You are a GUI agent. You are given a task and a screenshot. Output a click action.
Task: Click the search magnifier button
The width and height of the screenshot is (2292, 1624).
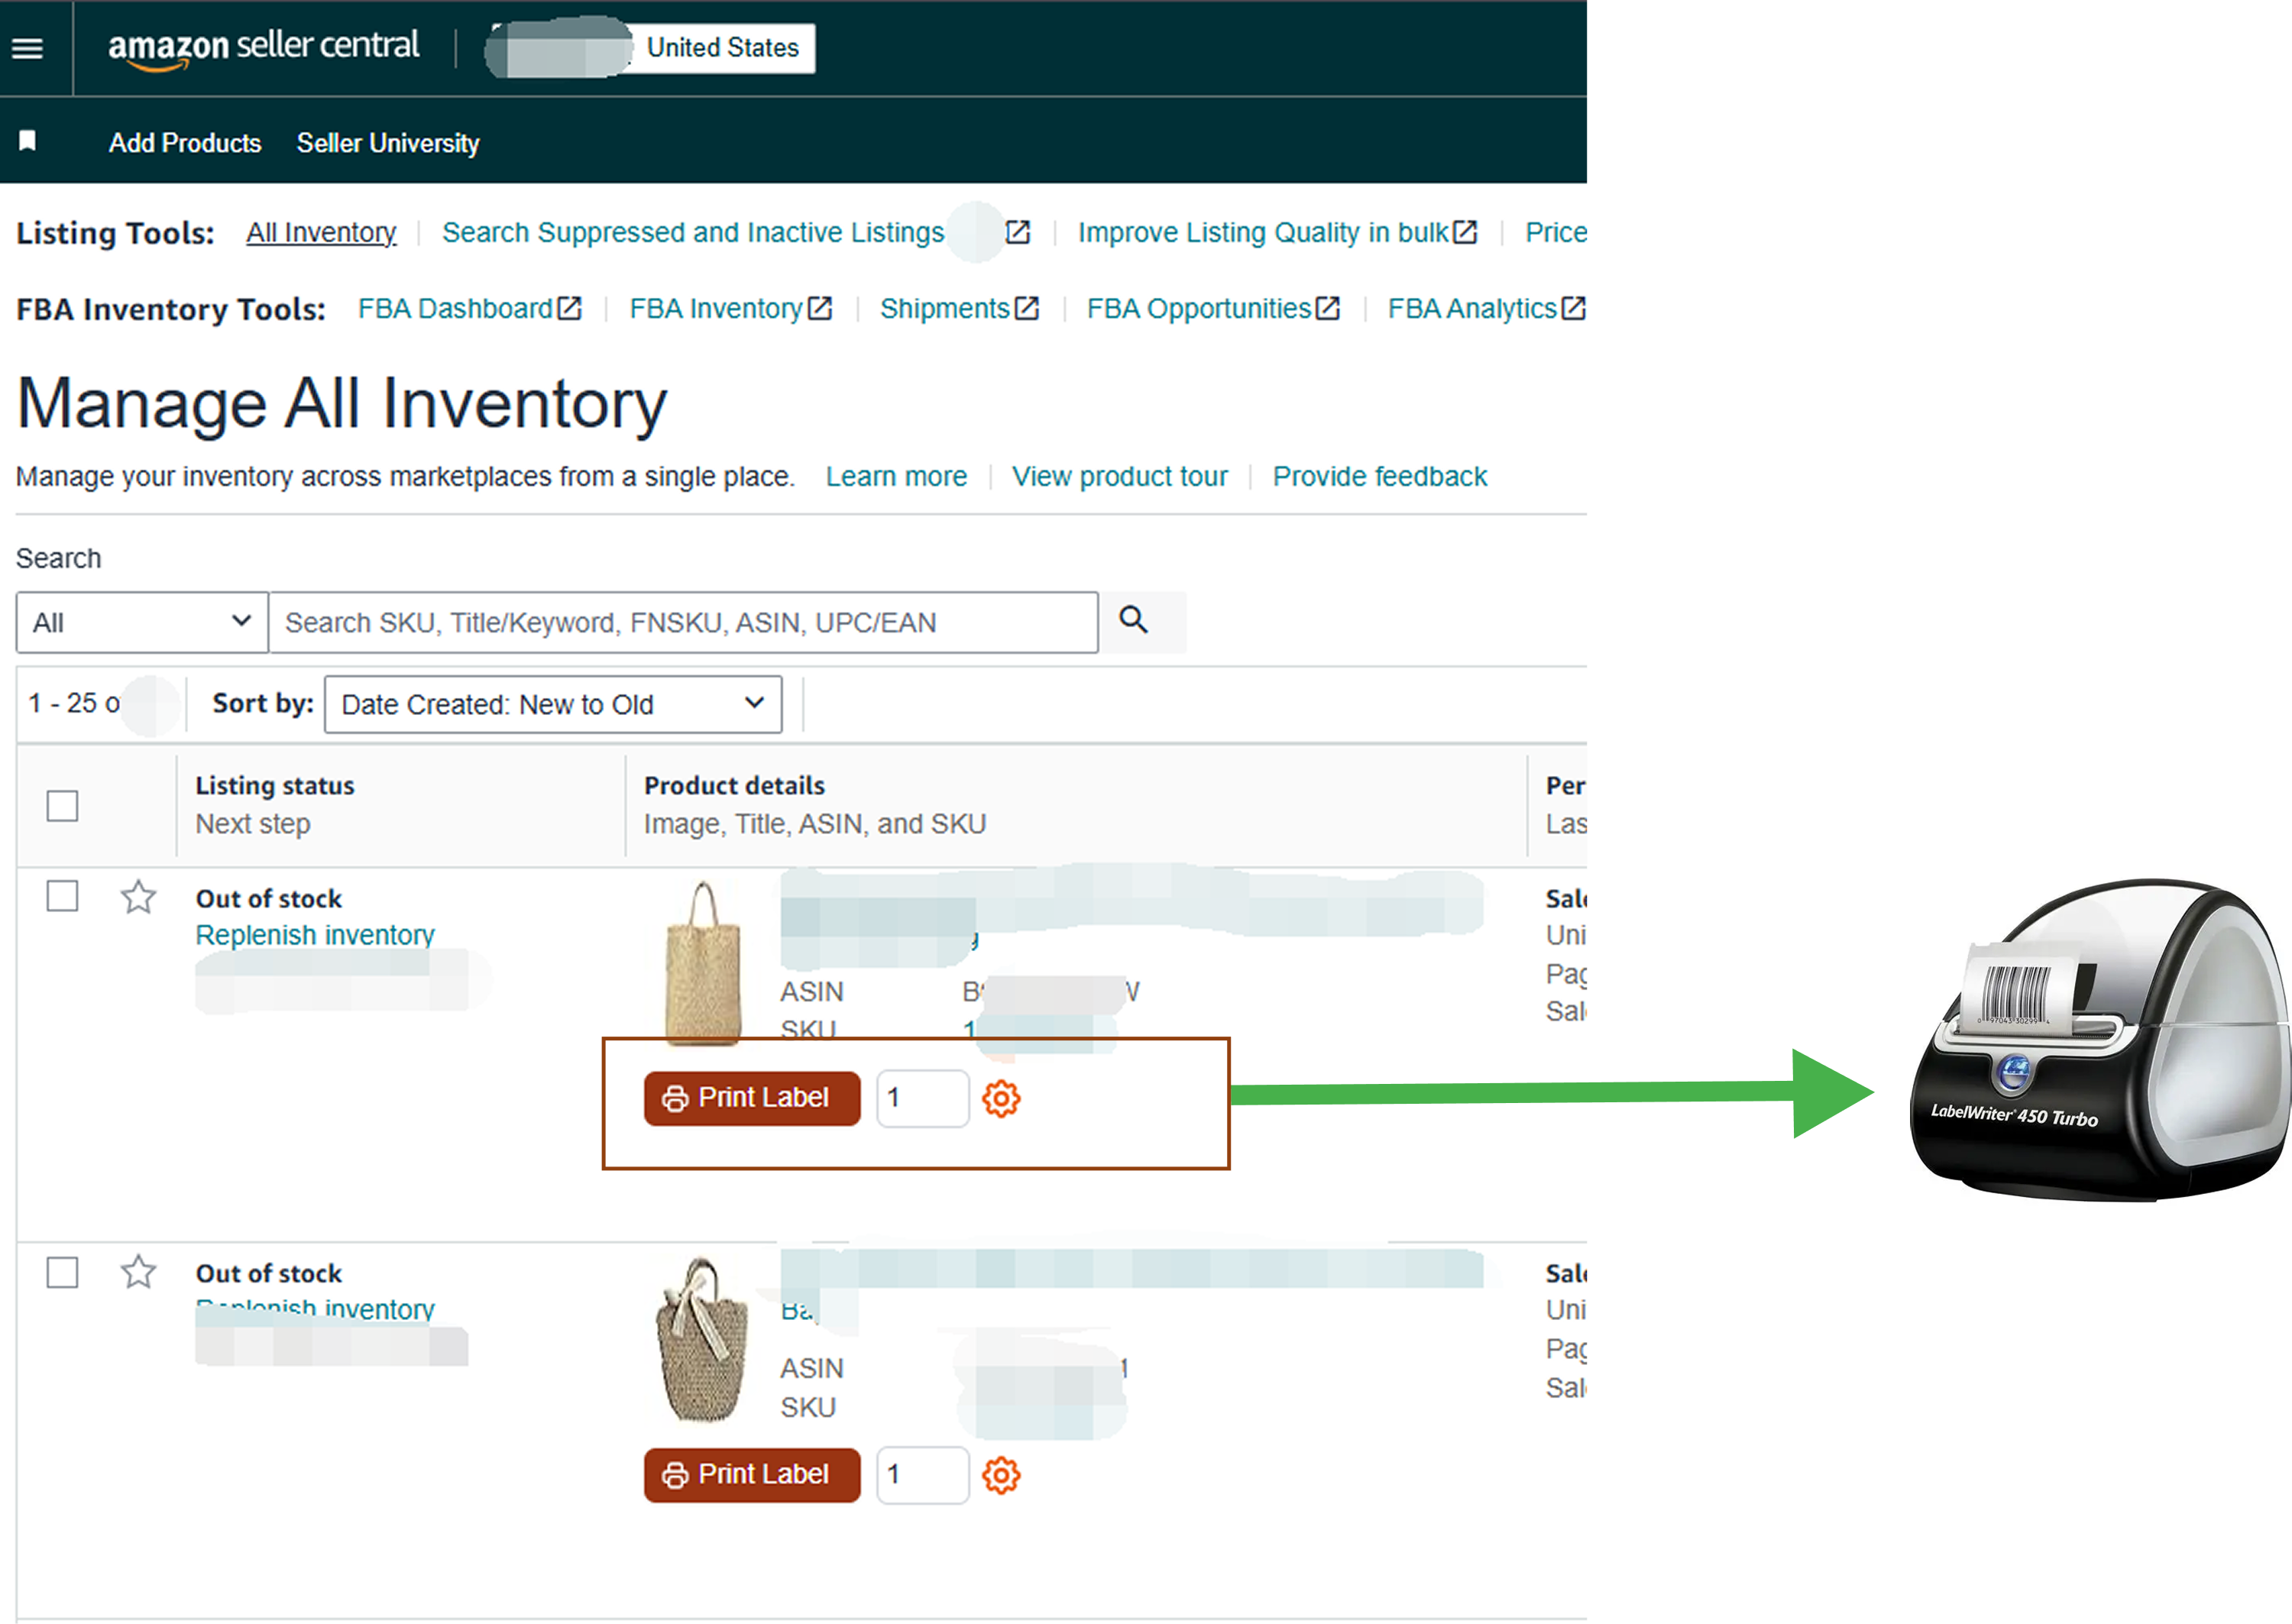click(x=1133, y=621)
